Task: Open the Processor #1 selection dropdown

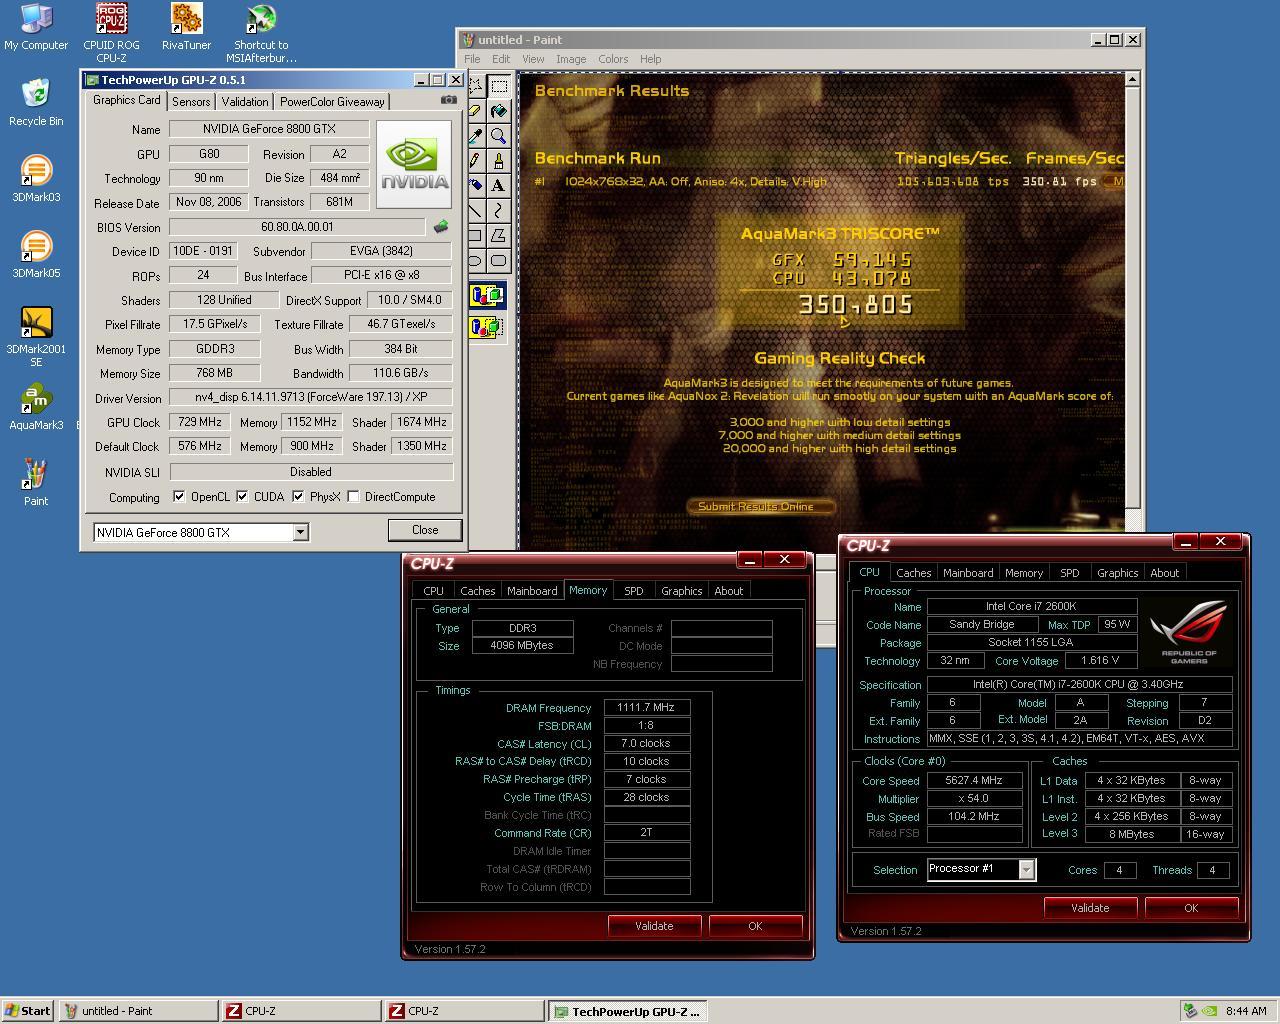Action: point(1026,870)
